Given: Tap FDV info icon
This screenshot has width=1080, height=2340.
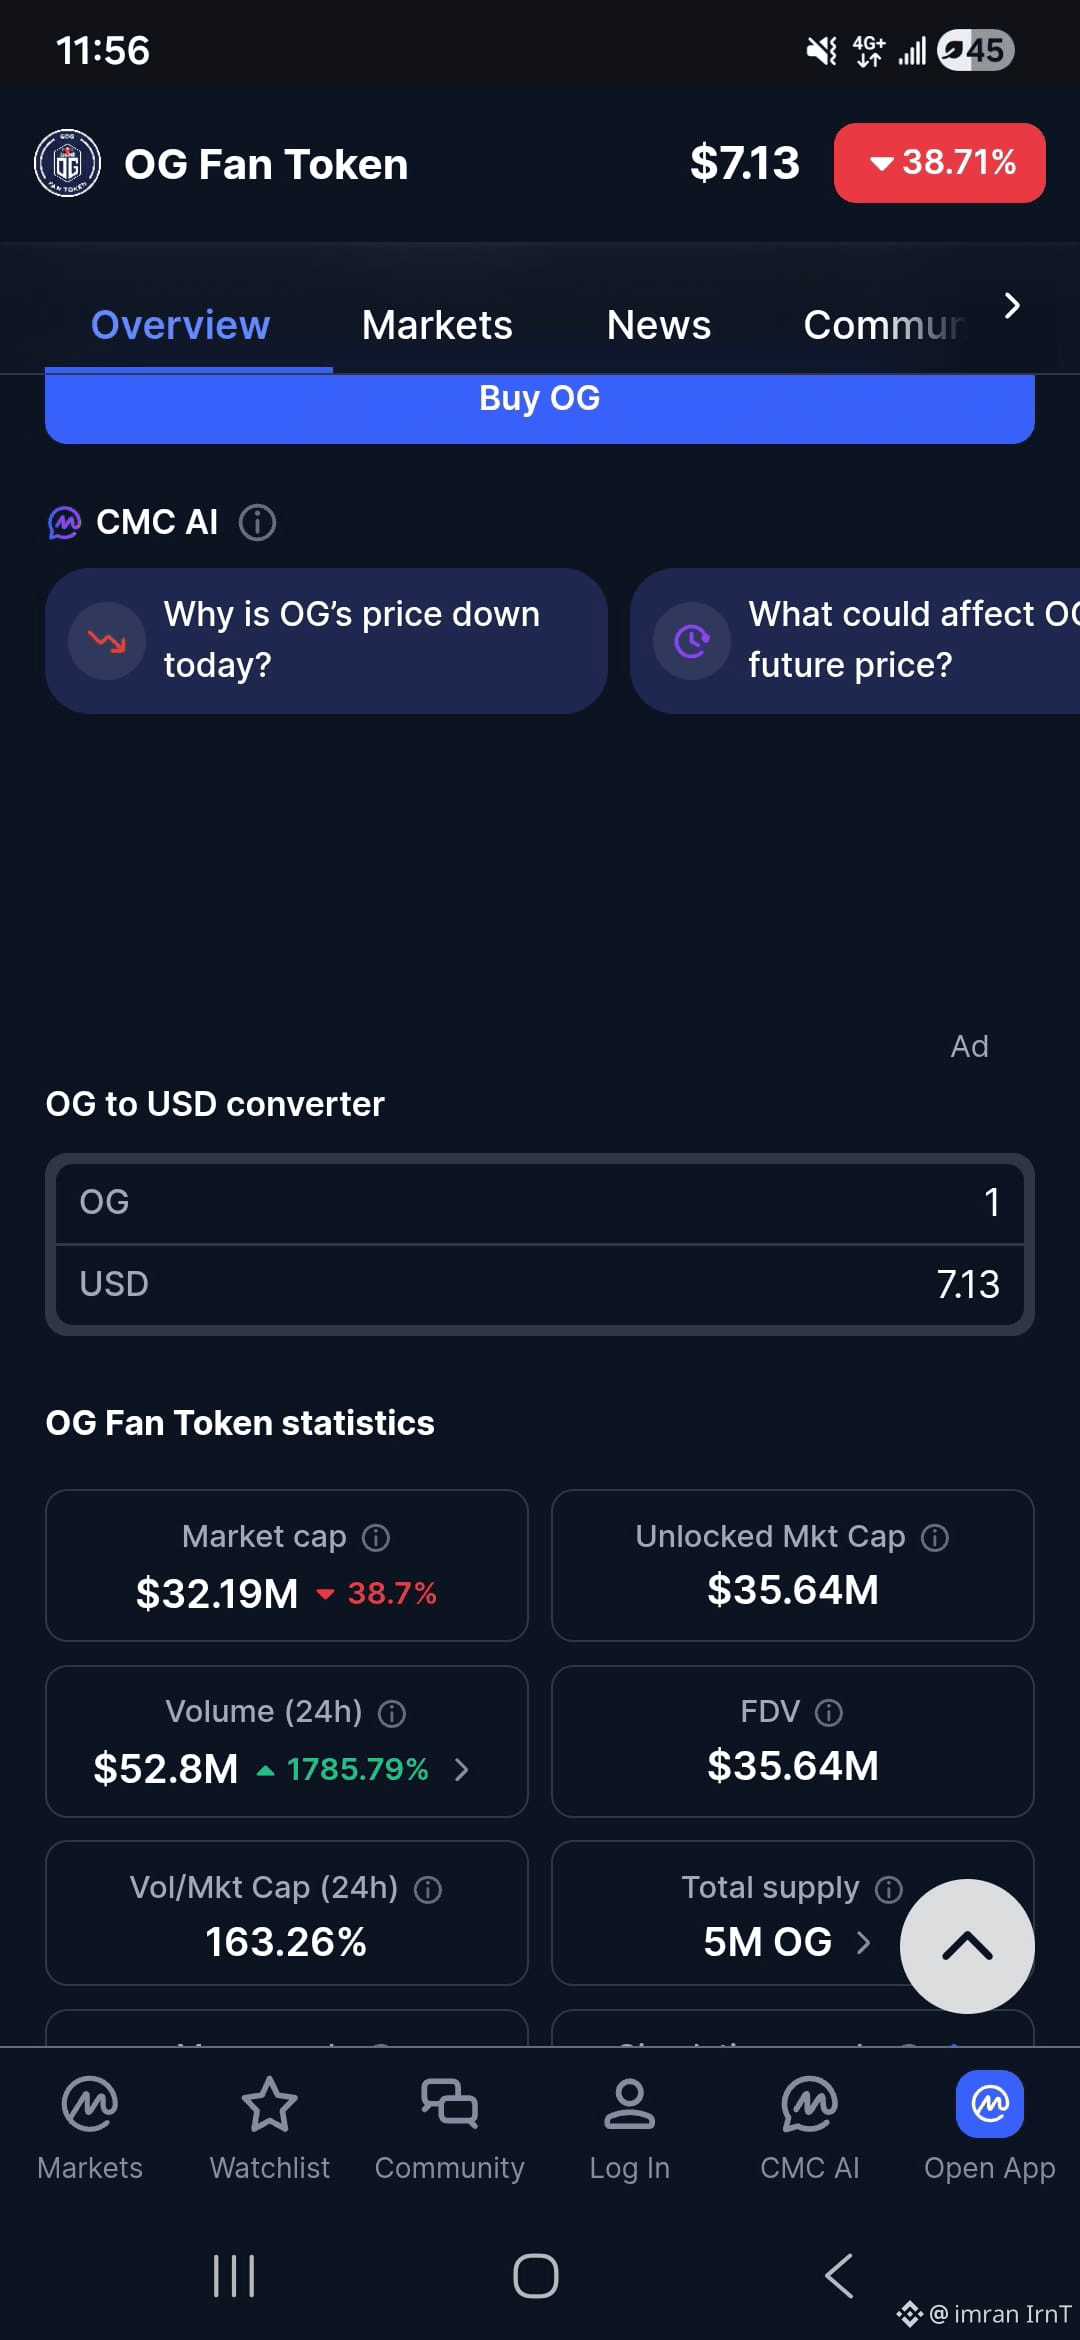Looking at the screenshot, I should pos(829,1713).
